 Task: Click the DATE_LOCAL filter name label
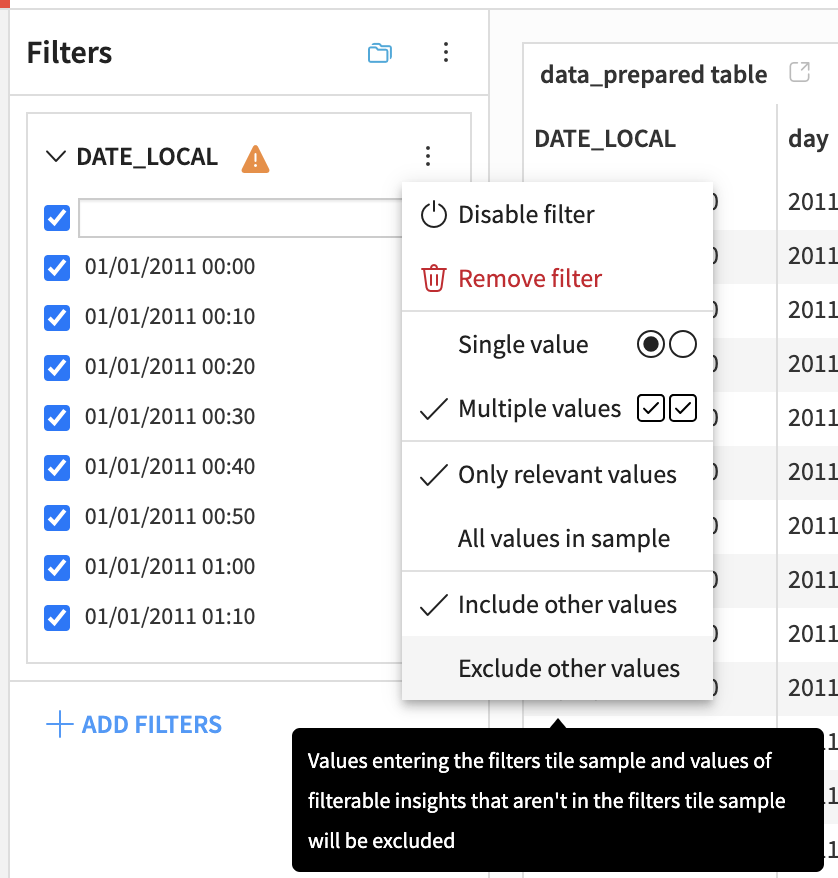pos(147,157)
